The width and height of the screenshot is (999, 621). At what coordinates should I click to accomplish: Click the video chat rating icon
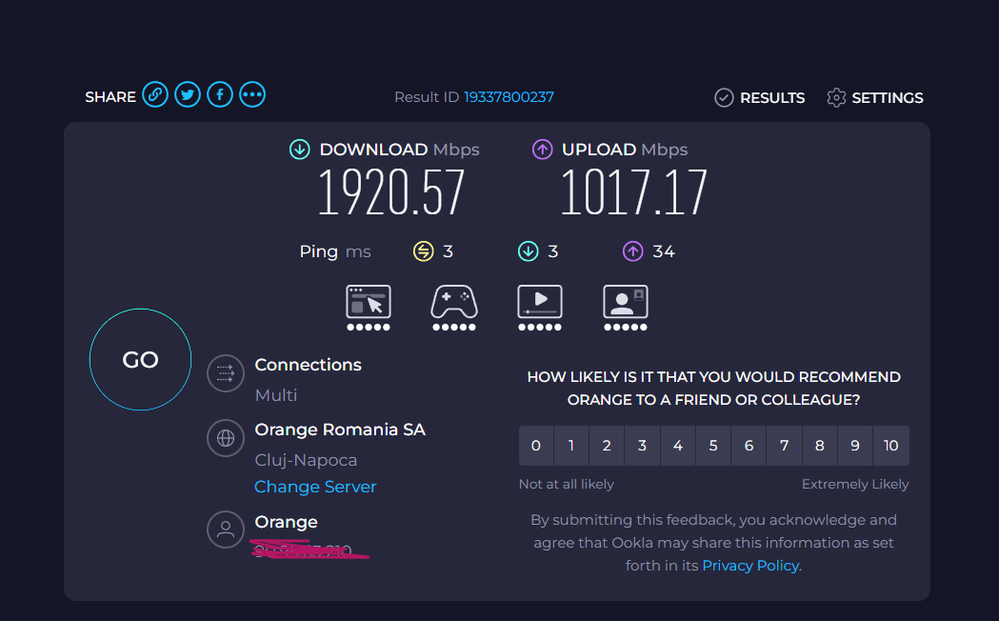point(625,308)
